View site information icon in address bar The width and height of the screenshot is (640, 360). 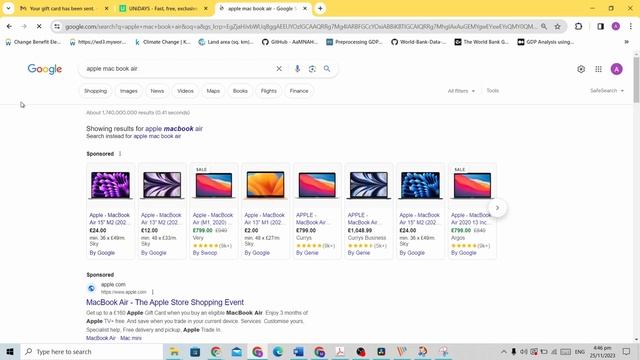pyautogui.click(x=57, y=27)
